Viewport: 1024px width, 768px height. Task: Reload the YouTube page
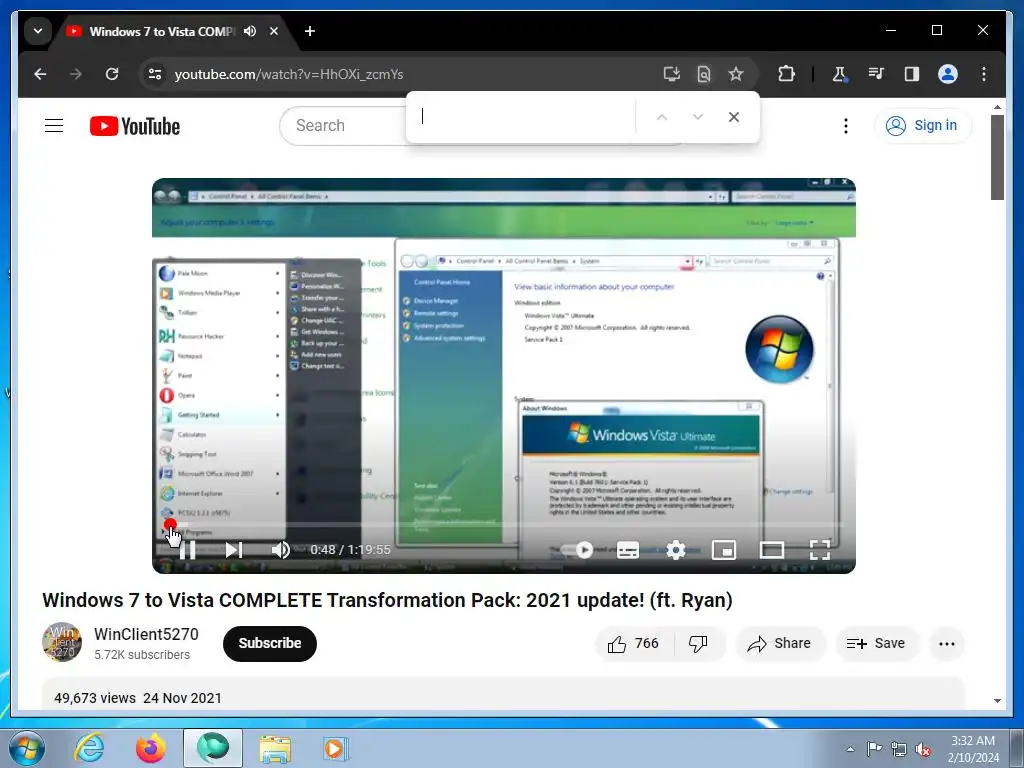tap(112, 74)
